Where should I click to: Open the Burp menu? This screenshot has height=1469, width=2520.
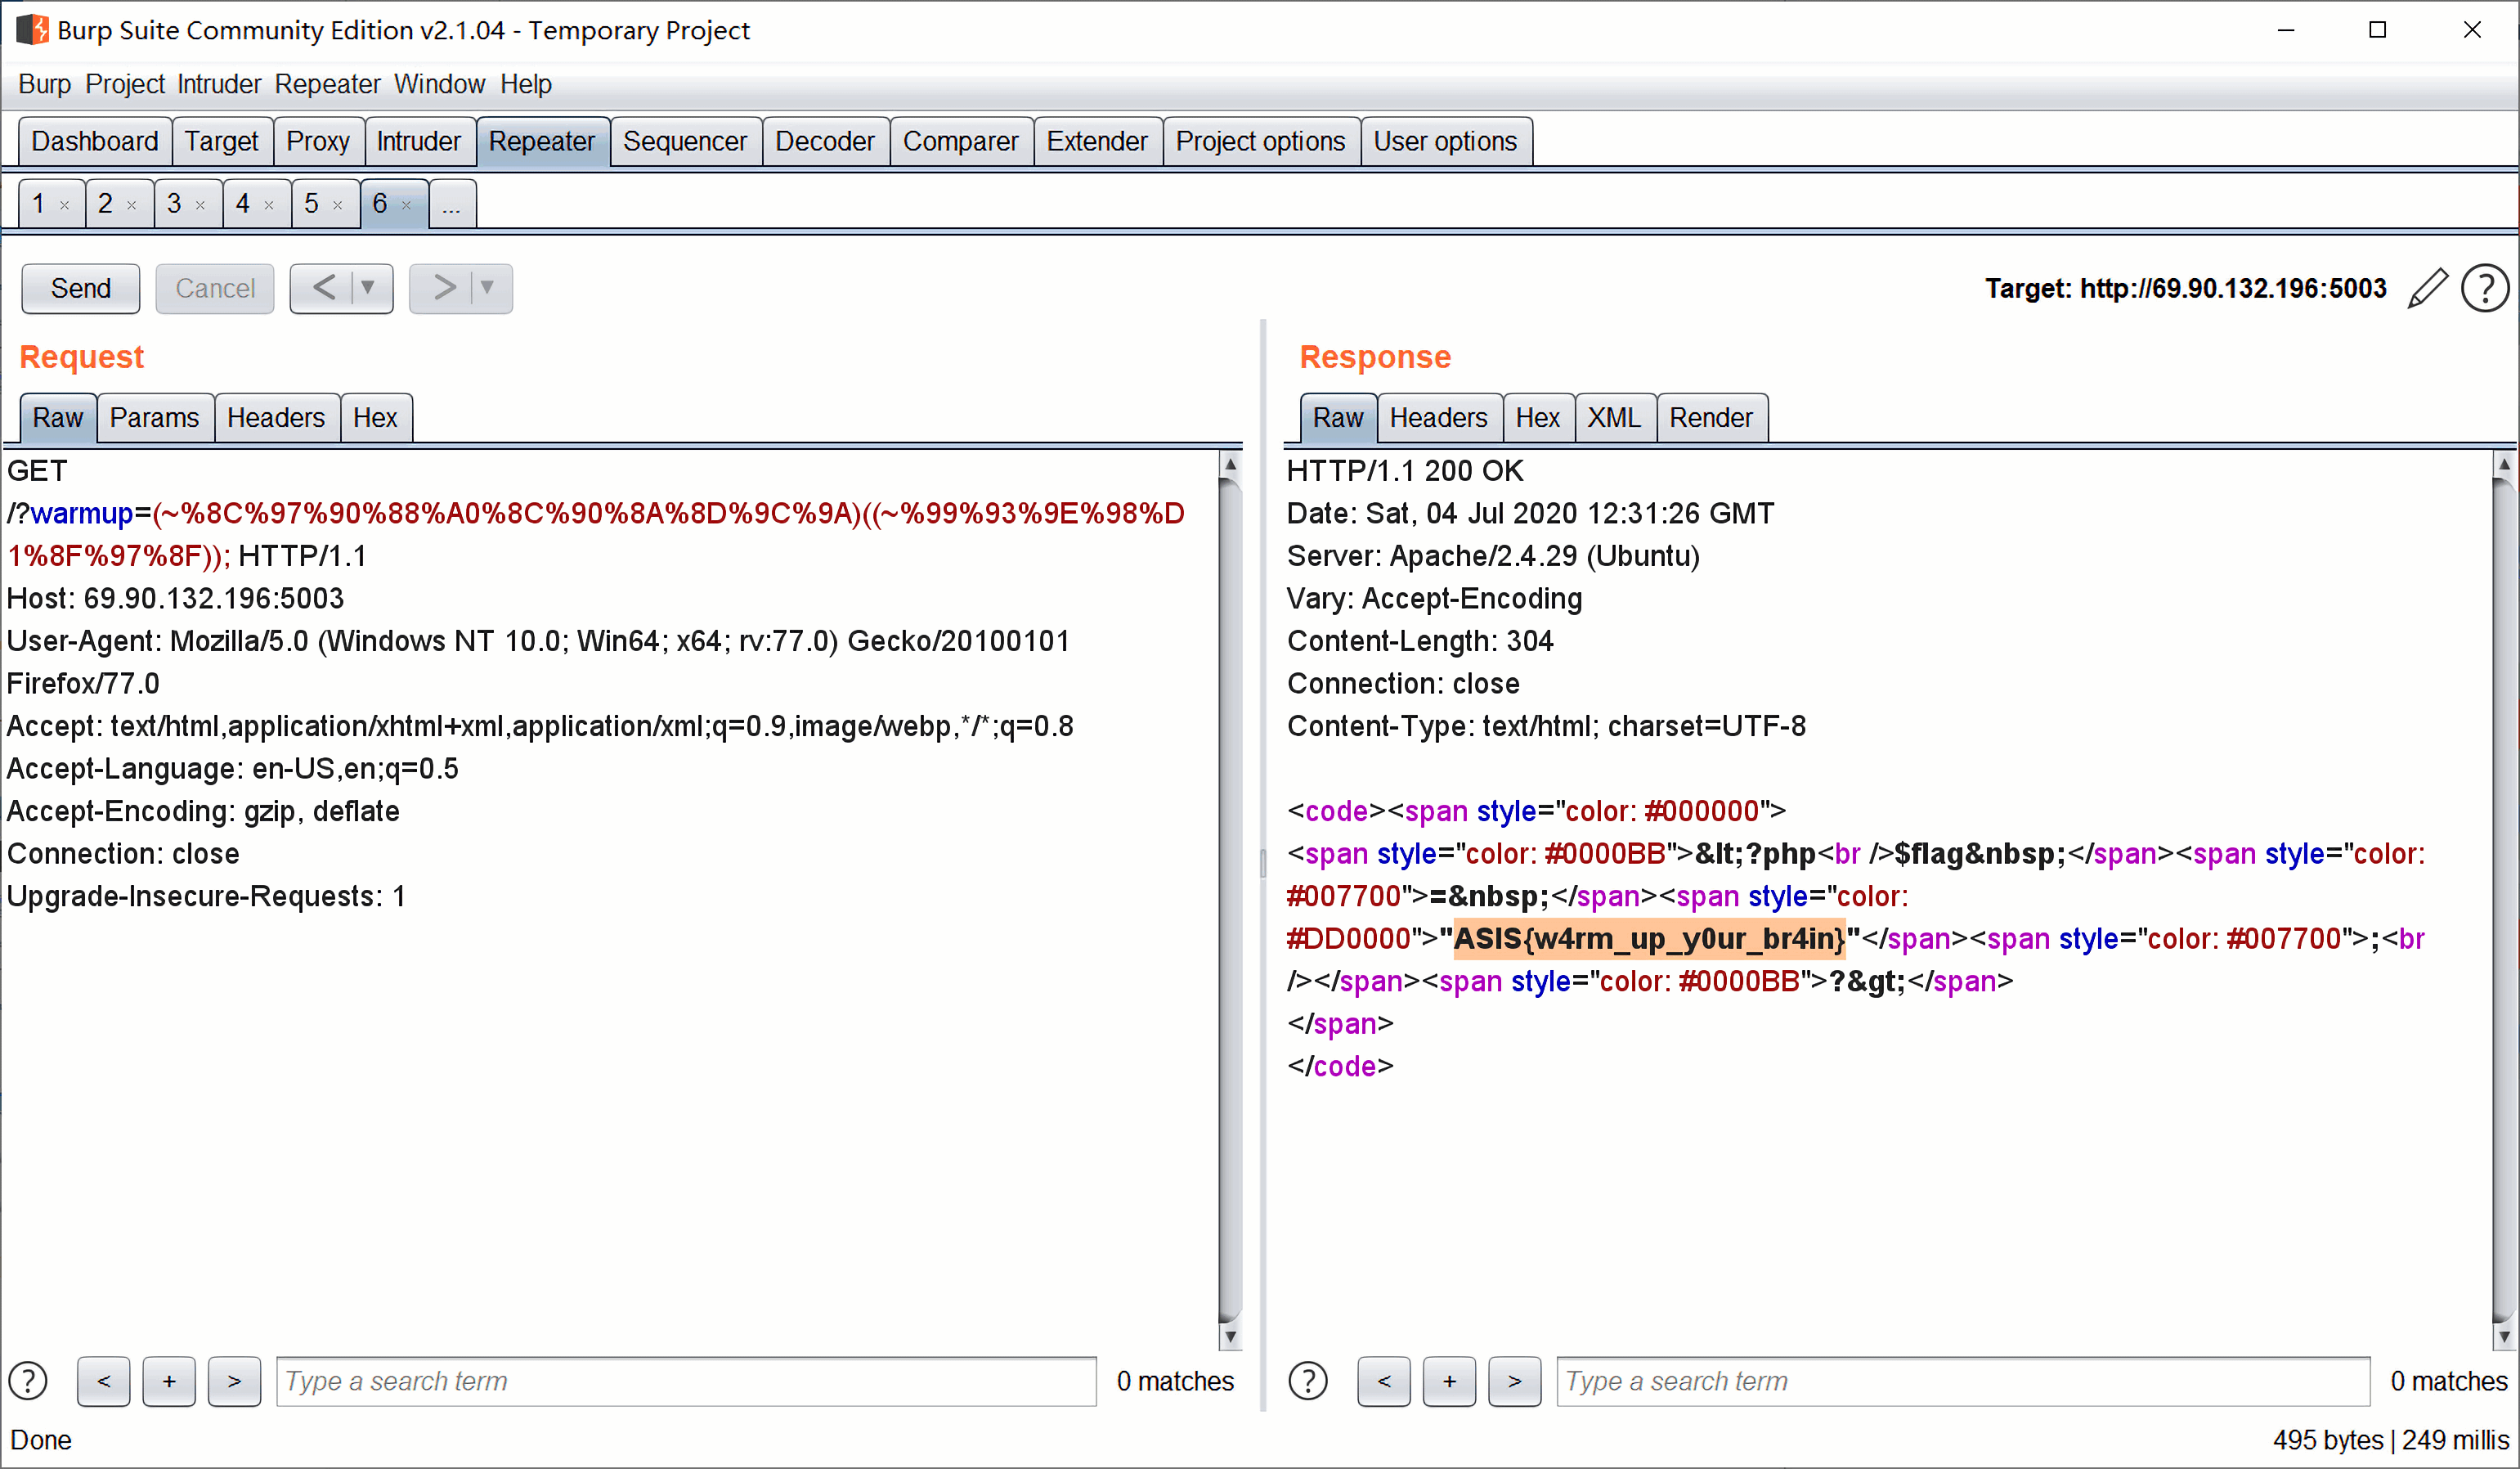pyautogui.click(x=45, y=84)
